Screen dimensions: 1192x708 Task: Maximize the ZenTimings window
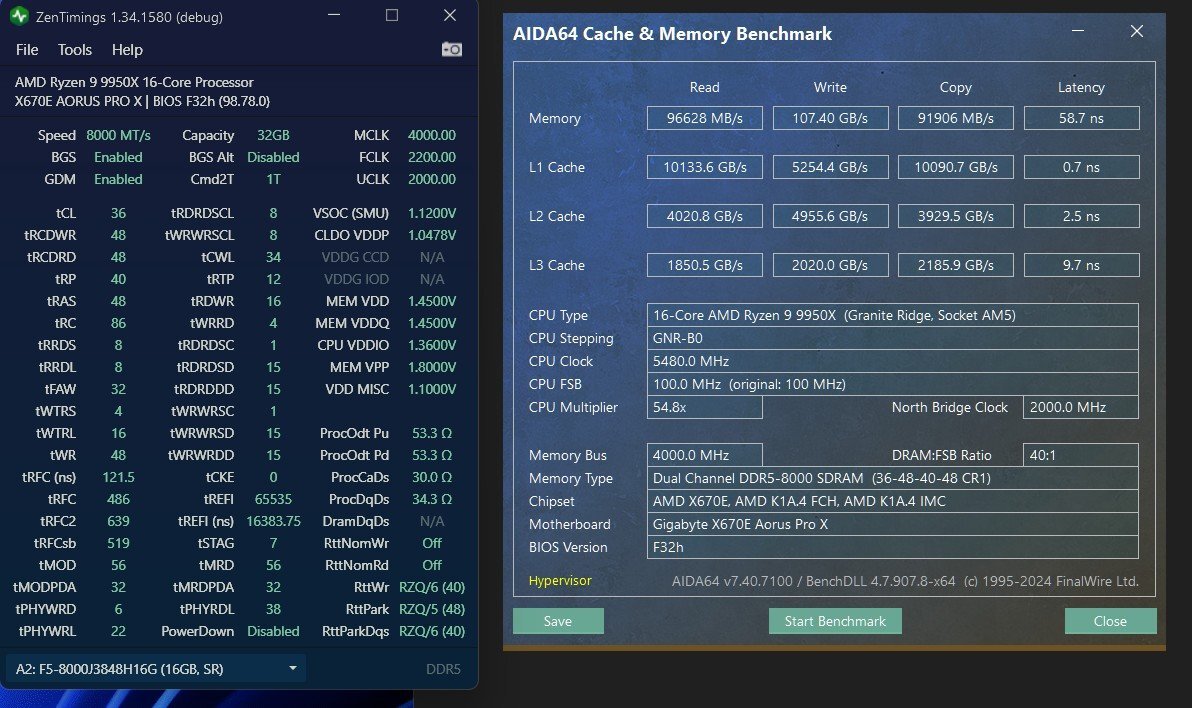[392, 15]
